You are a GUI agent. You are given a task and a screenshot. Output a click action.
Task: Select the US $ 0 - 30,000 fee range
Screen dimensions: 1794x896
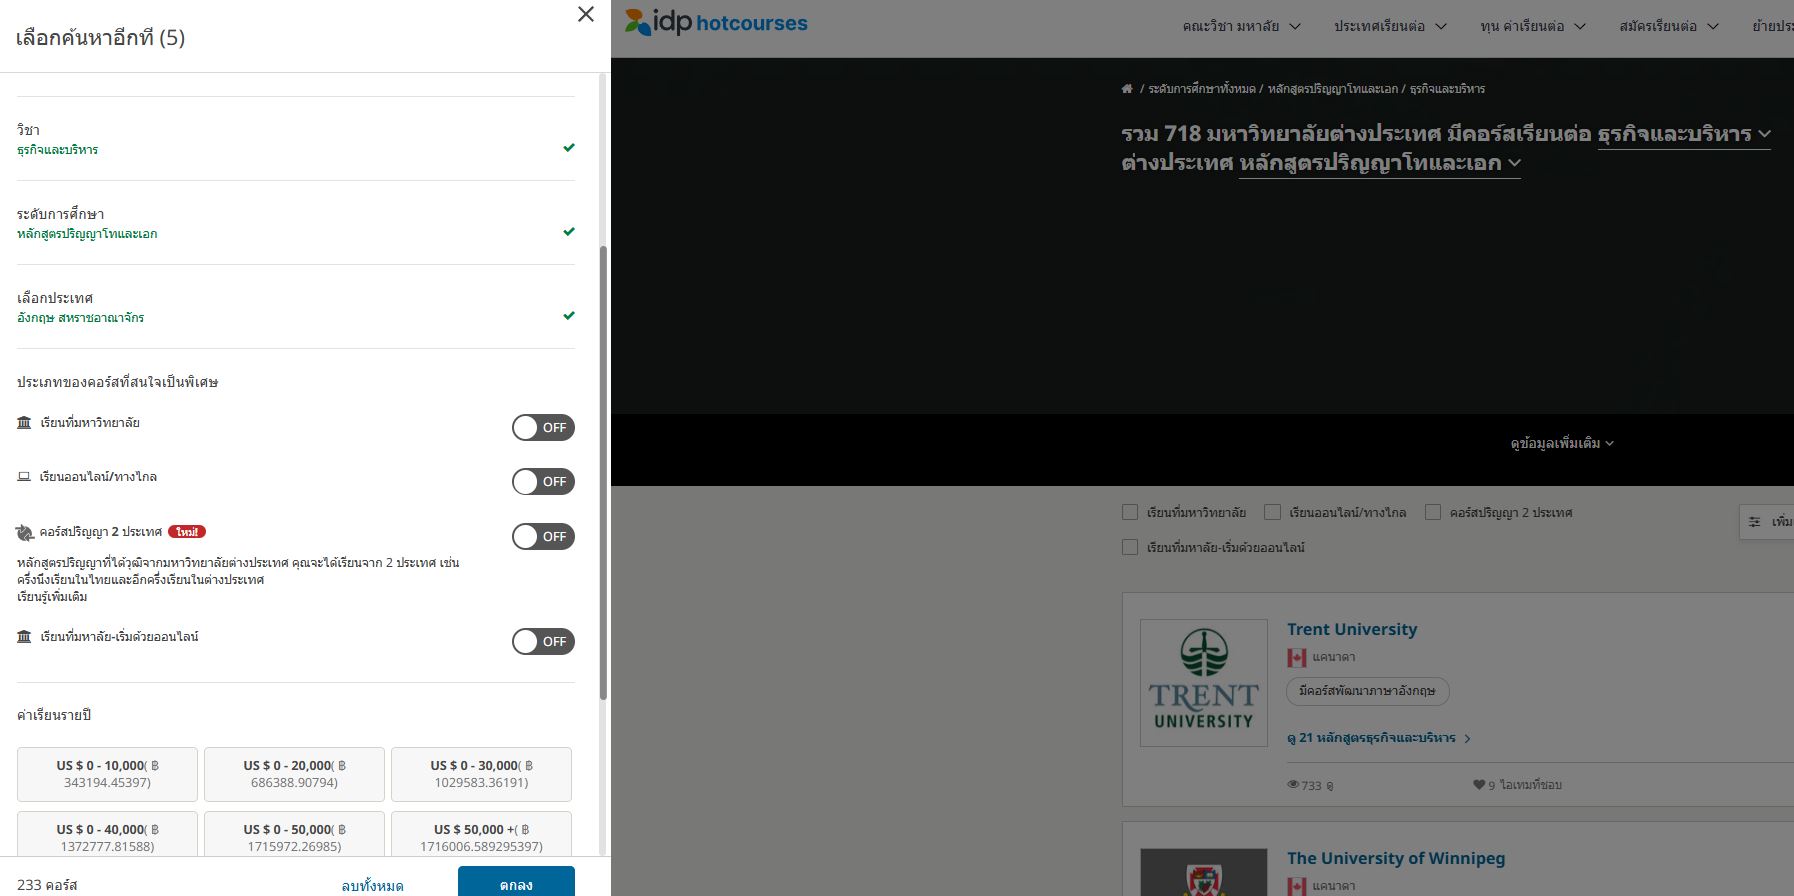click(481, 774)
